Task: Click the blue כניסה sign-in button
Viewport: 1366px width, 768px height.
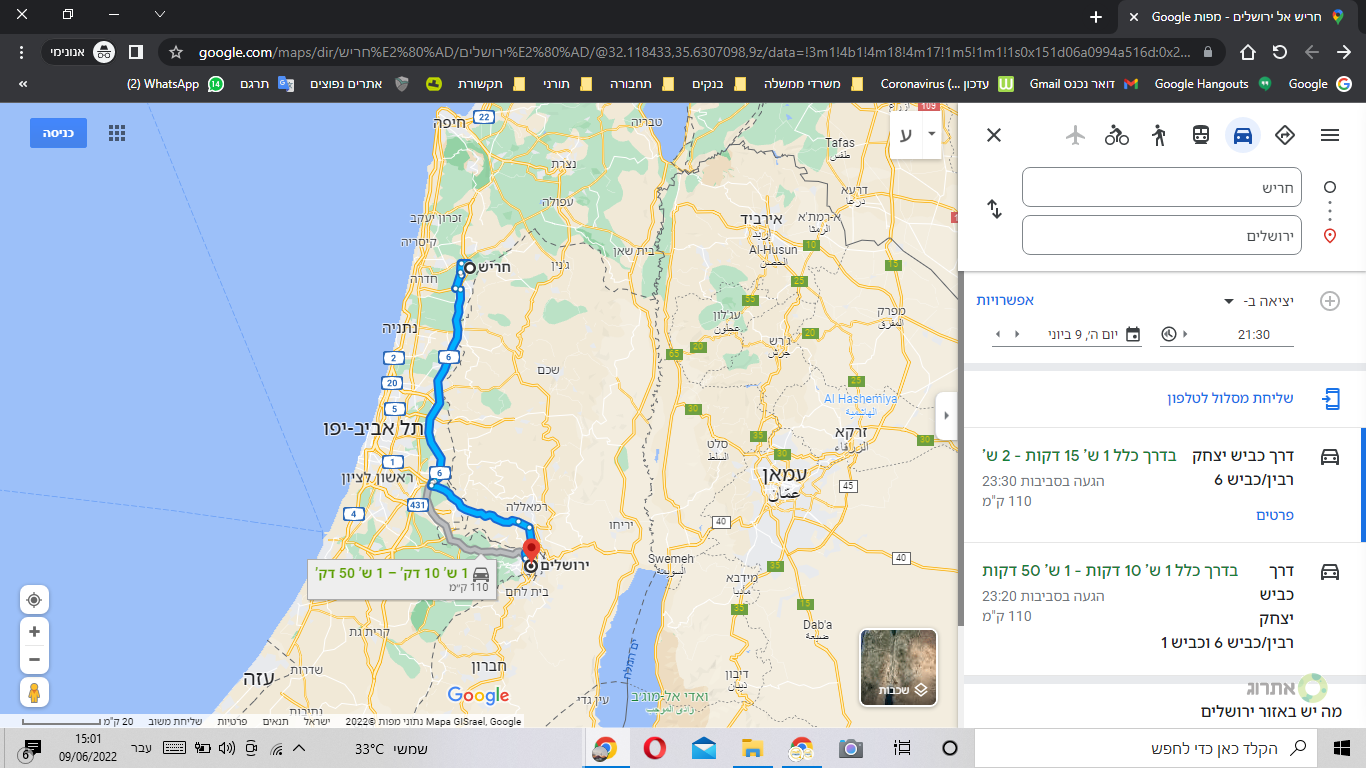Action: click(58, 133)
